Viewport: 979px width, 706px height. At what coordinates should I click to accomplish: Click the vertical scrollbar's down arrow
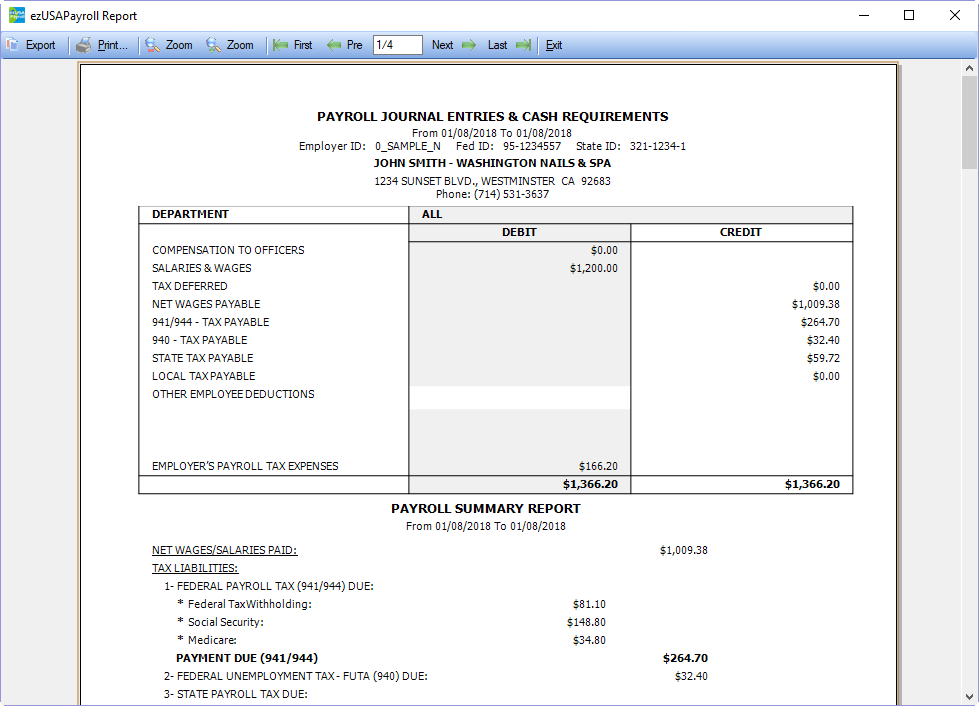pos(969,696)
